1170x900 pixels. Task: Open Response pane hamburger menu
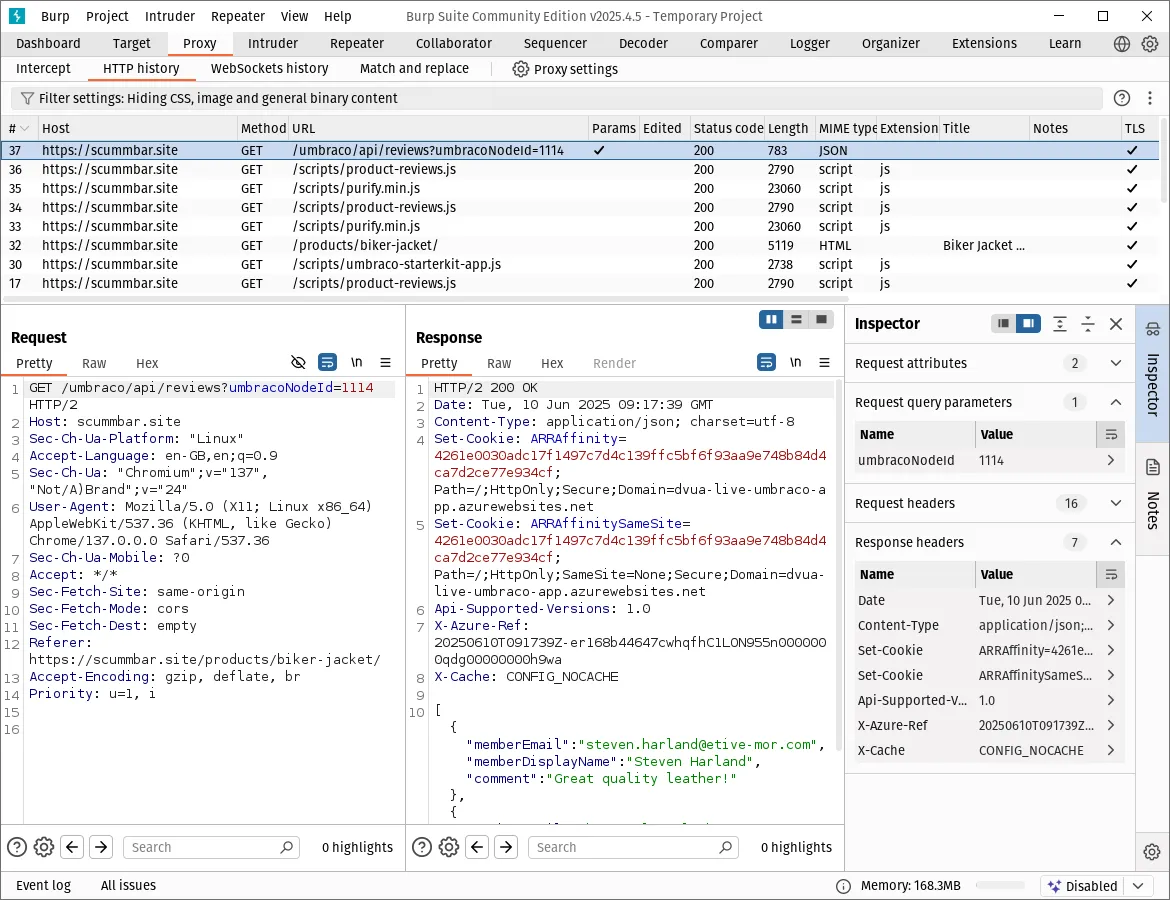pos(825,363)
